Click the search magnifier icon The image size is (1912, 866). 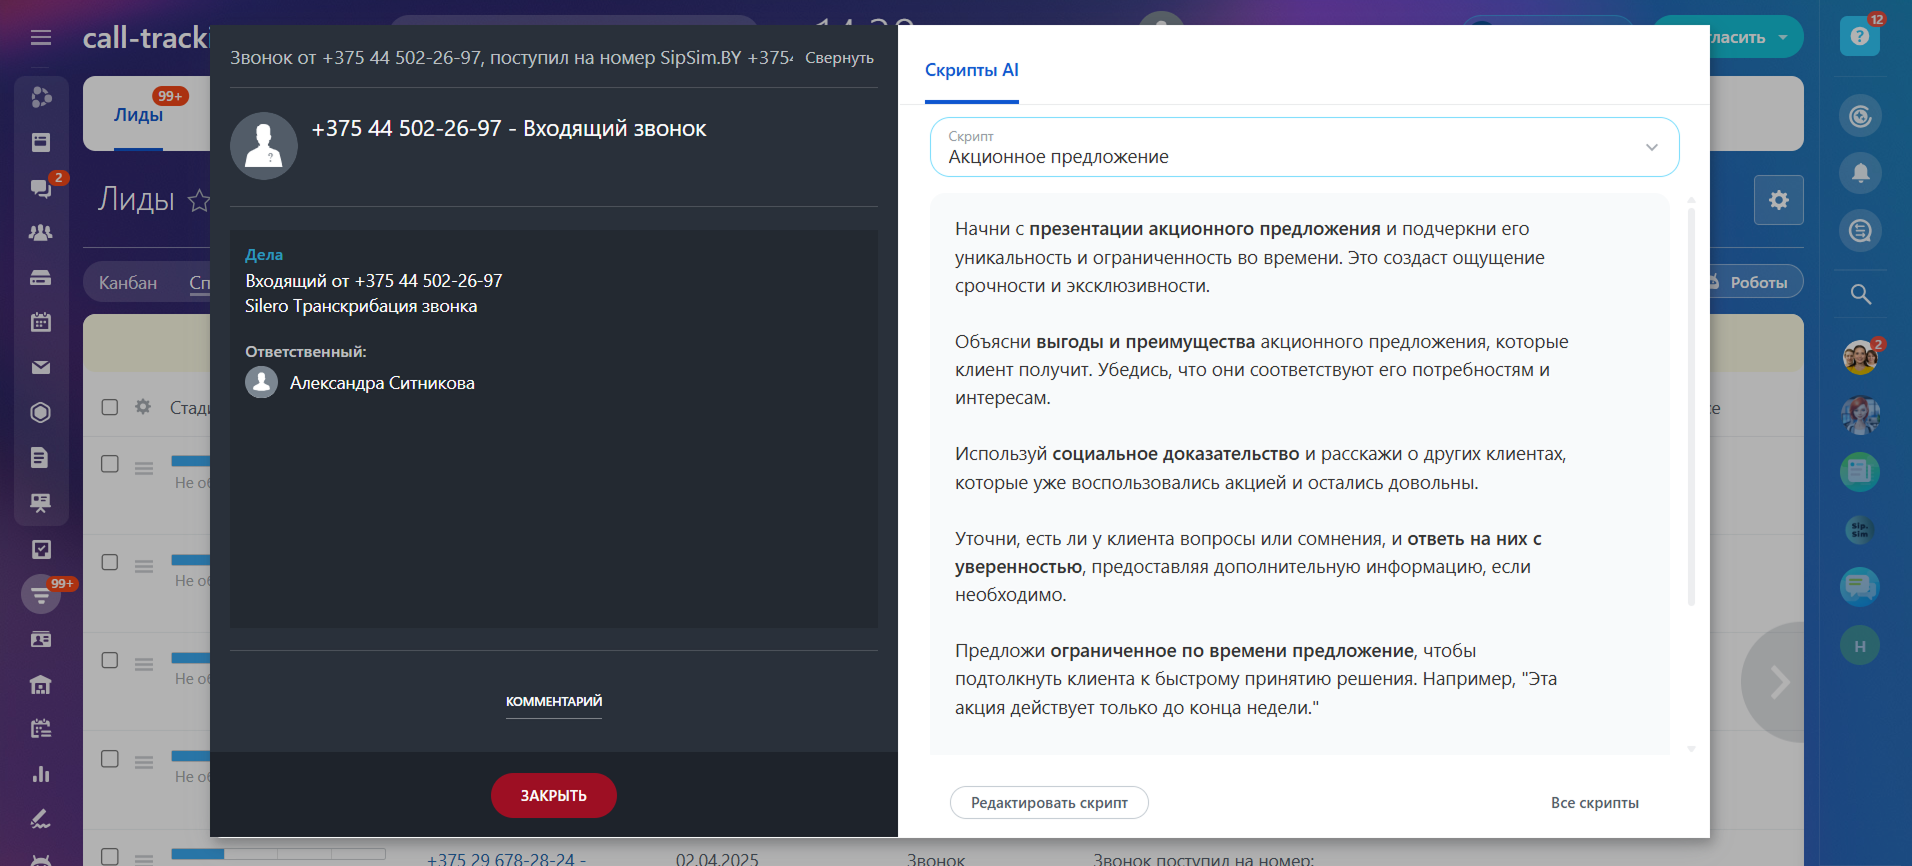1860,294
